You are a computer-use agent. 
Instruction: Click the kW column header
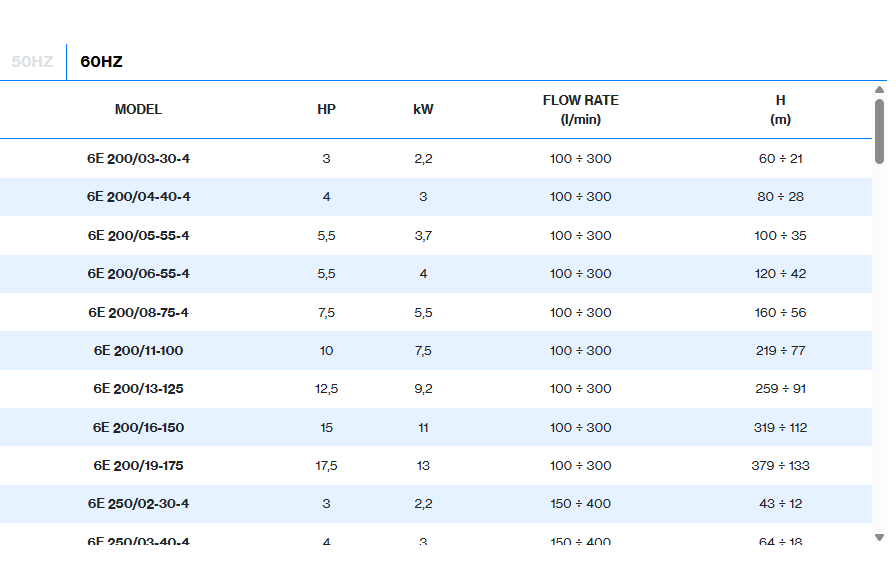pos(423,110)
